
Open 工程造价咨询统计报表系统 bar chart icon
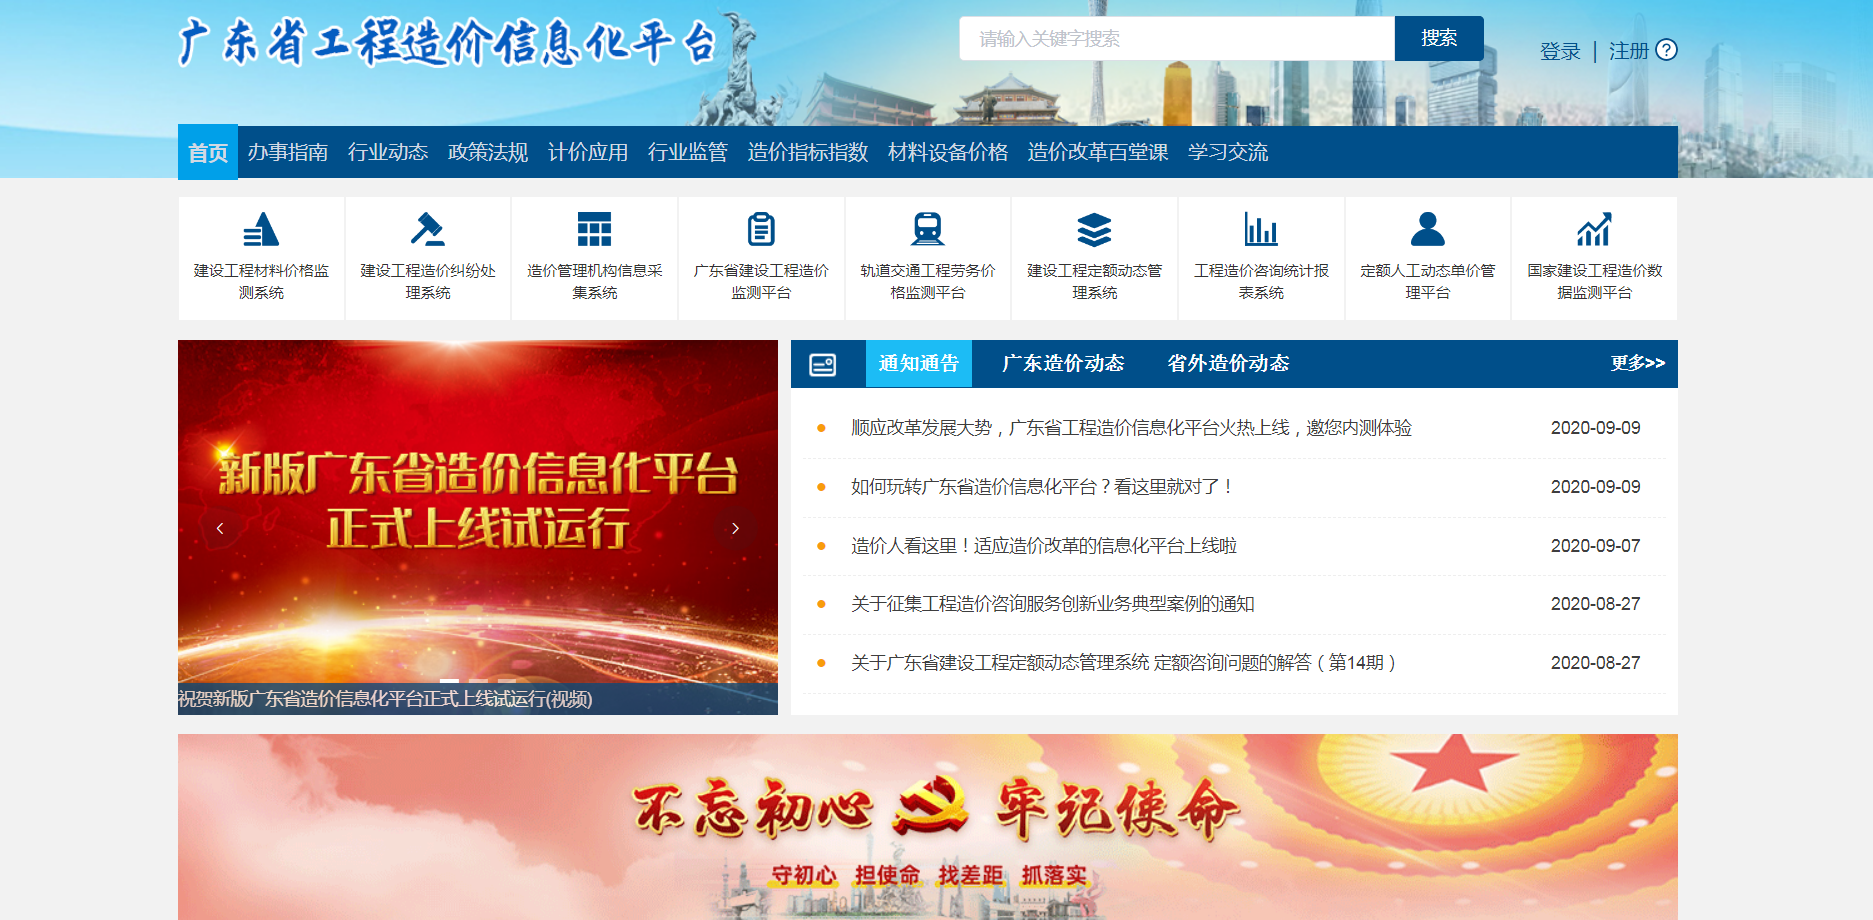click(x=1261, y=229)
